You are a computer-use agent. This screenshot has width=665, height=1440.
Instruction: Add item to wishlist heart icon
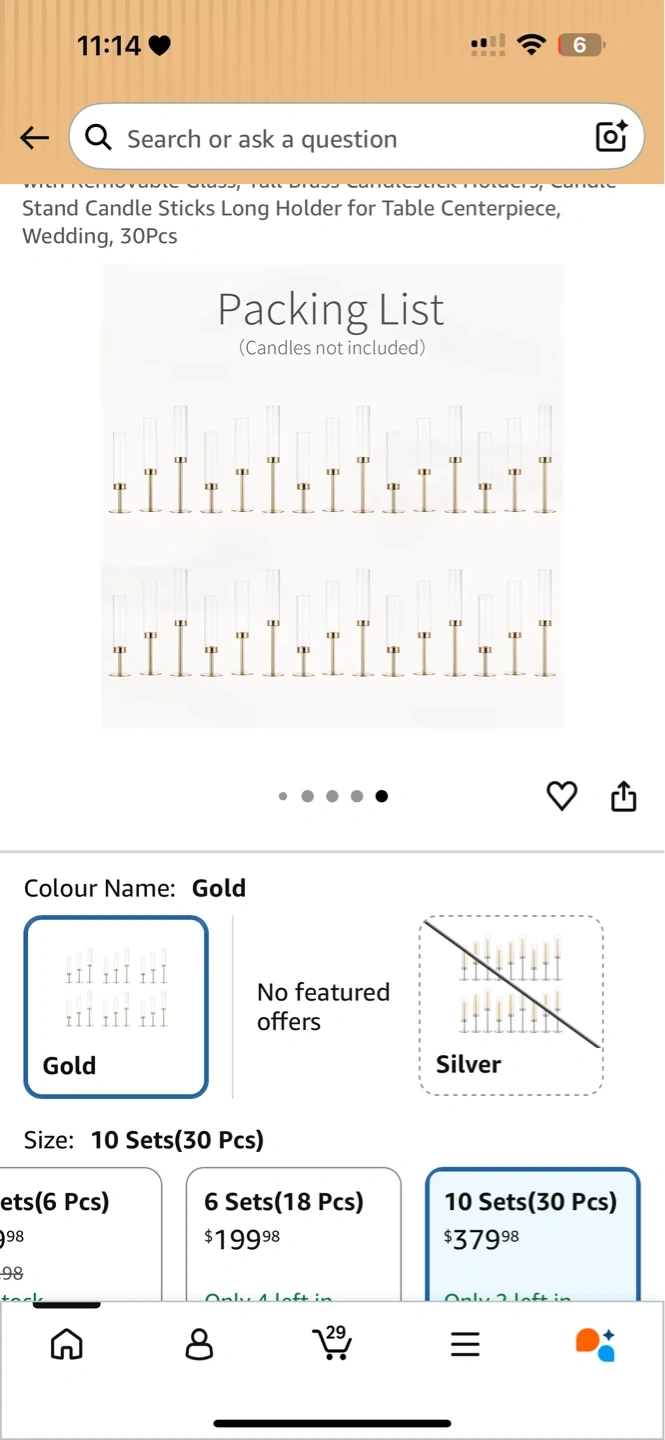[x=562, y=796]
